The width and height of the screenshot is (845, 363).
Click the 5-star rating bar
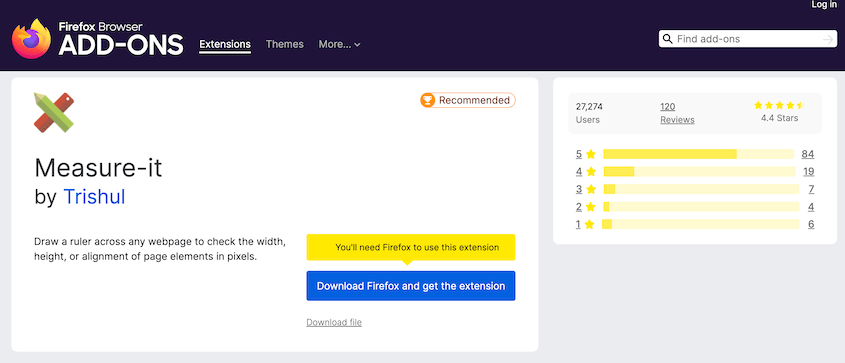coord(698,154)
